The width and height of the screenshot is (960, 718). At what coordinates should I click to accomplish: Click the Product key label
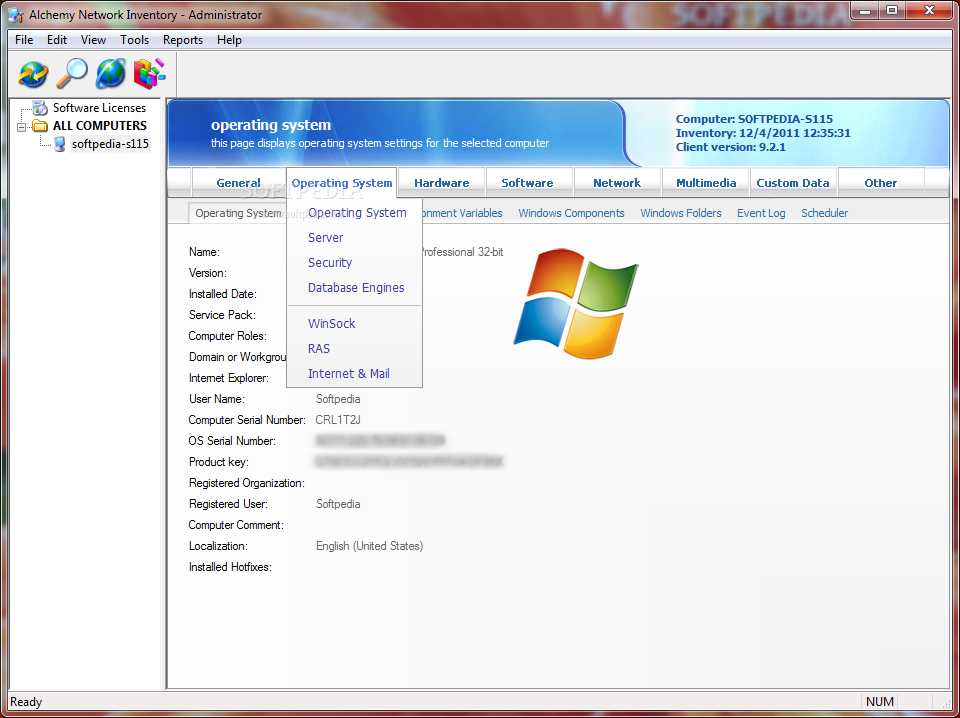219,462
